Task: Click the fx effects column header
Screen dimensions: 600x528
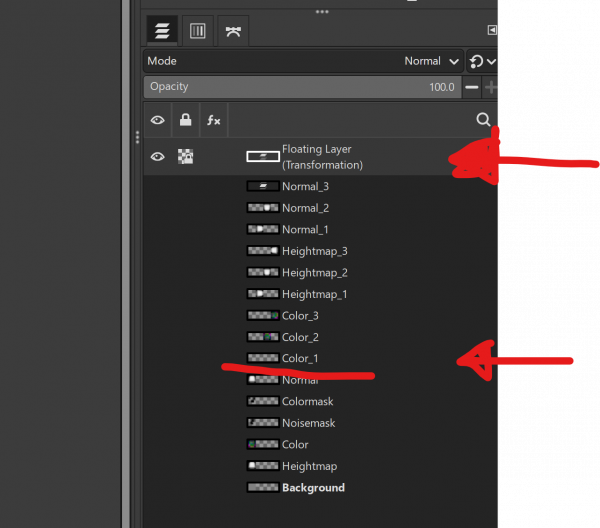Action: click(x=214, y=120)
